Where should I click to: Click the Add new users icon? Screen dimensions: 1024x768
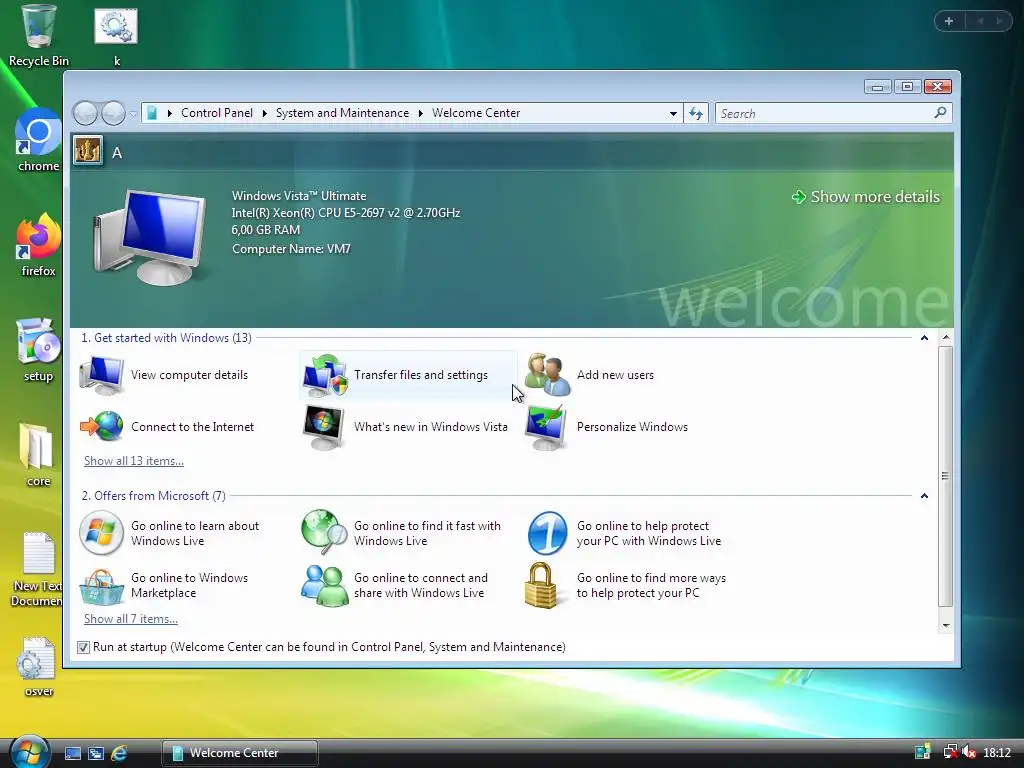click(547, 375)
